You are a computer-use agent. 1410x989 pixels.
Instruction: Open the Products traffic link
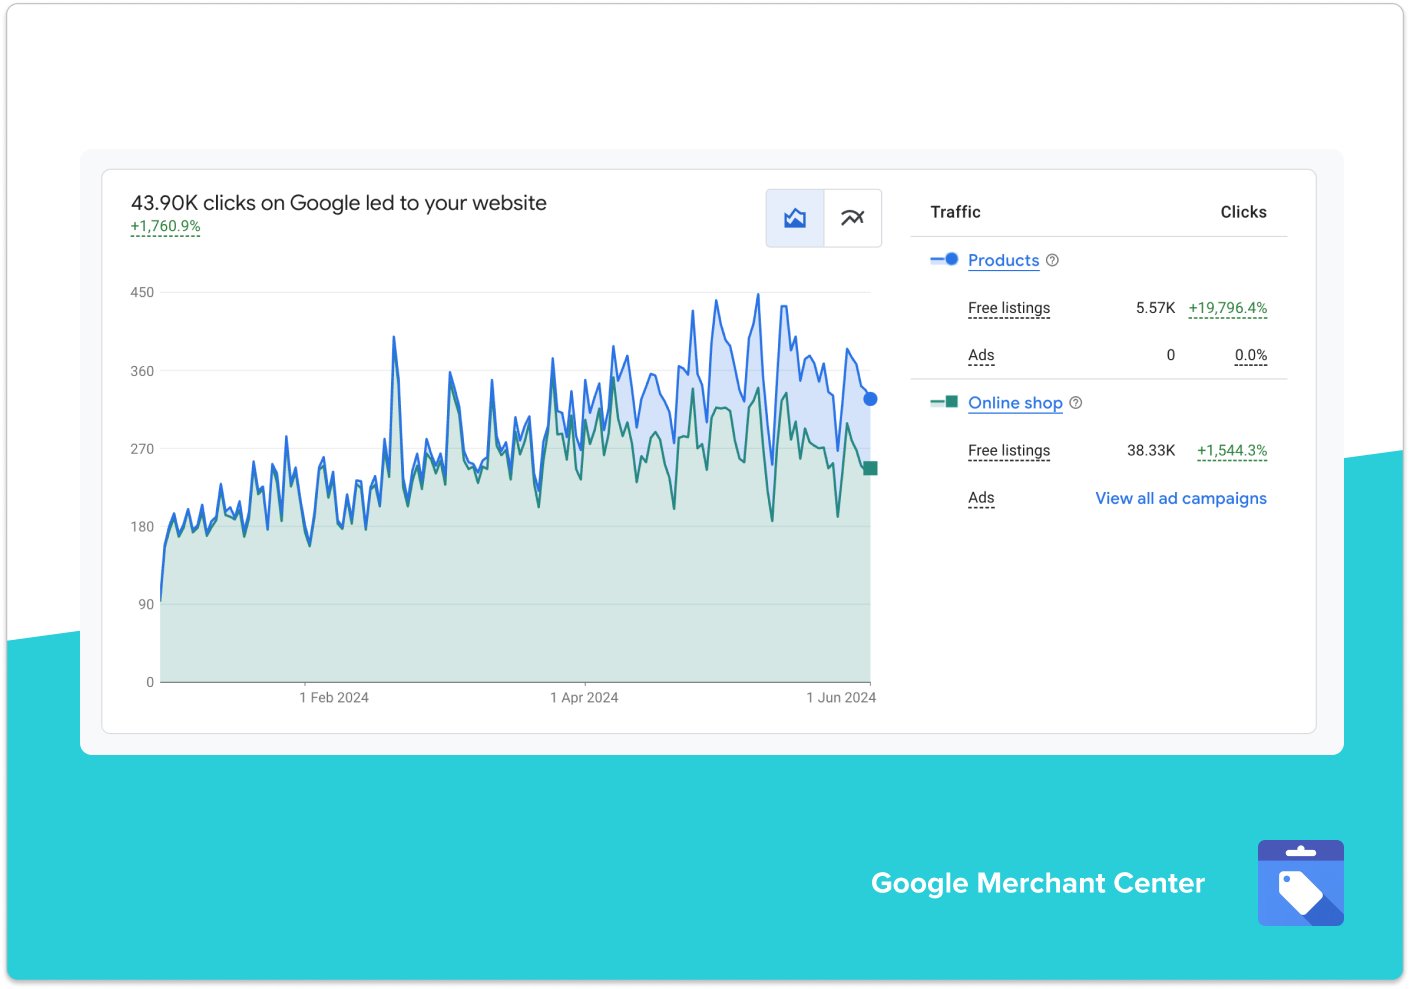coord(1003,260)
